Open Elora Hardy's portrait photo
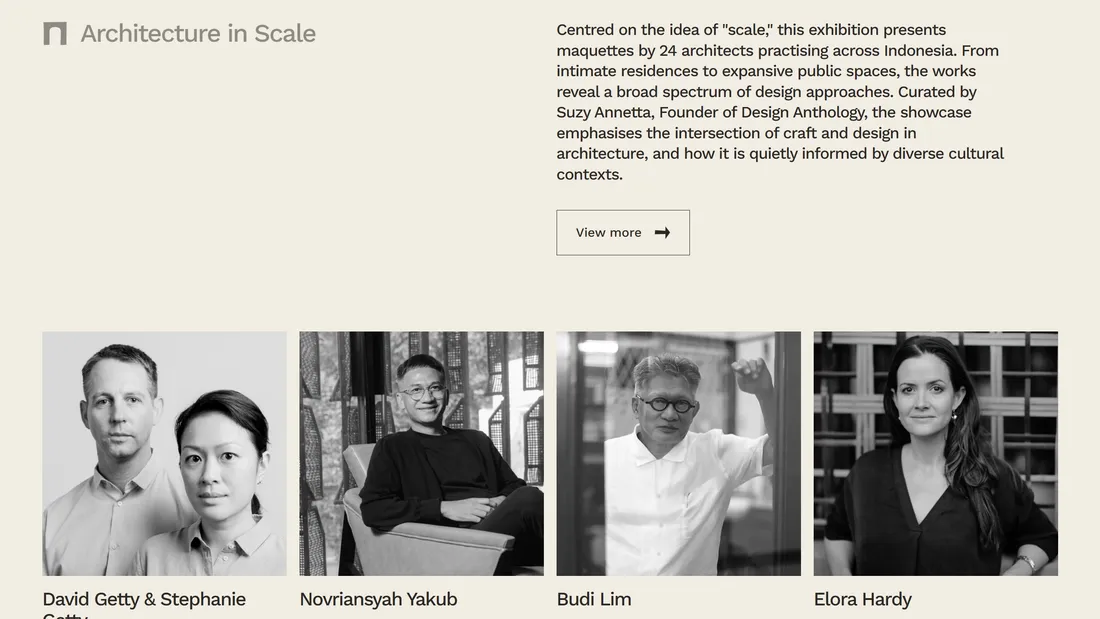Viewport: 1100px width, 619px height. pos(935,453)
